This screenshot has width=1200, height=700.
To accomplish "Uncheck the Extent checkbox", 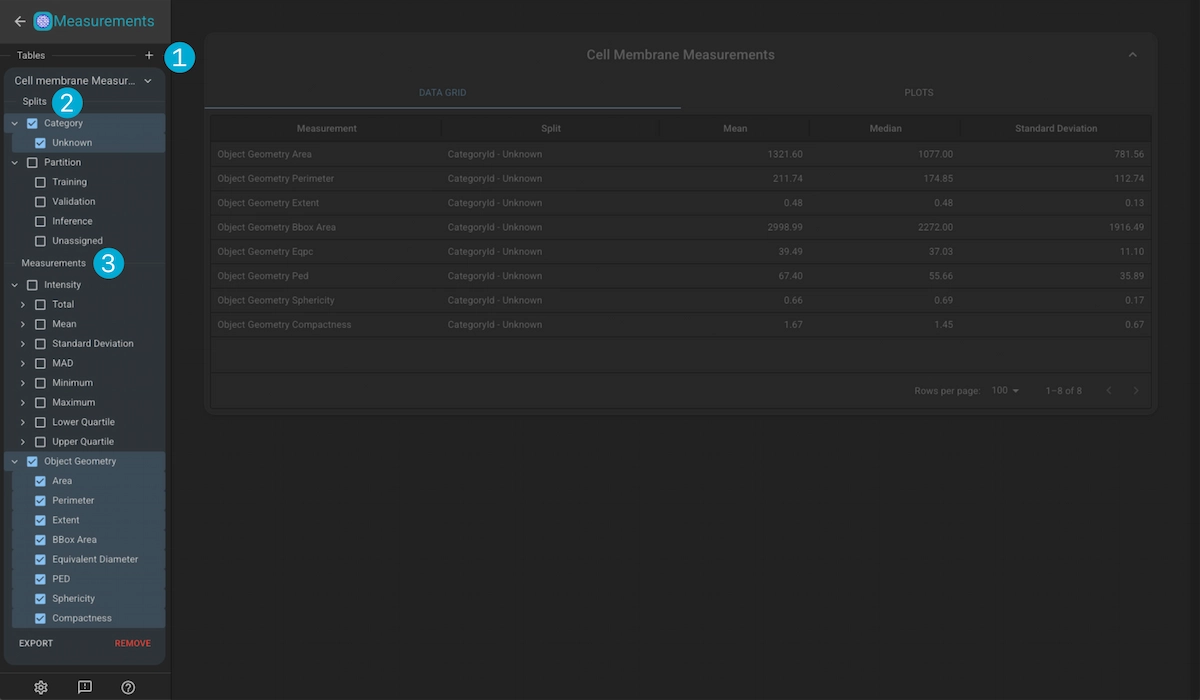I will tap(40, 520).
